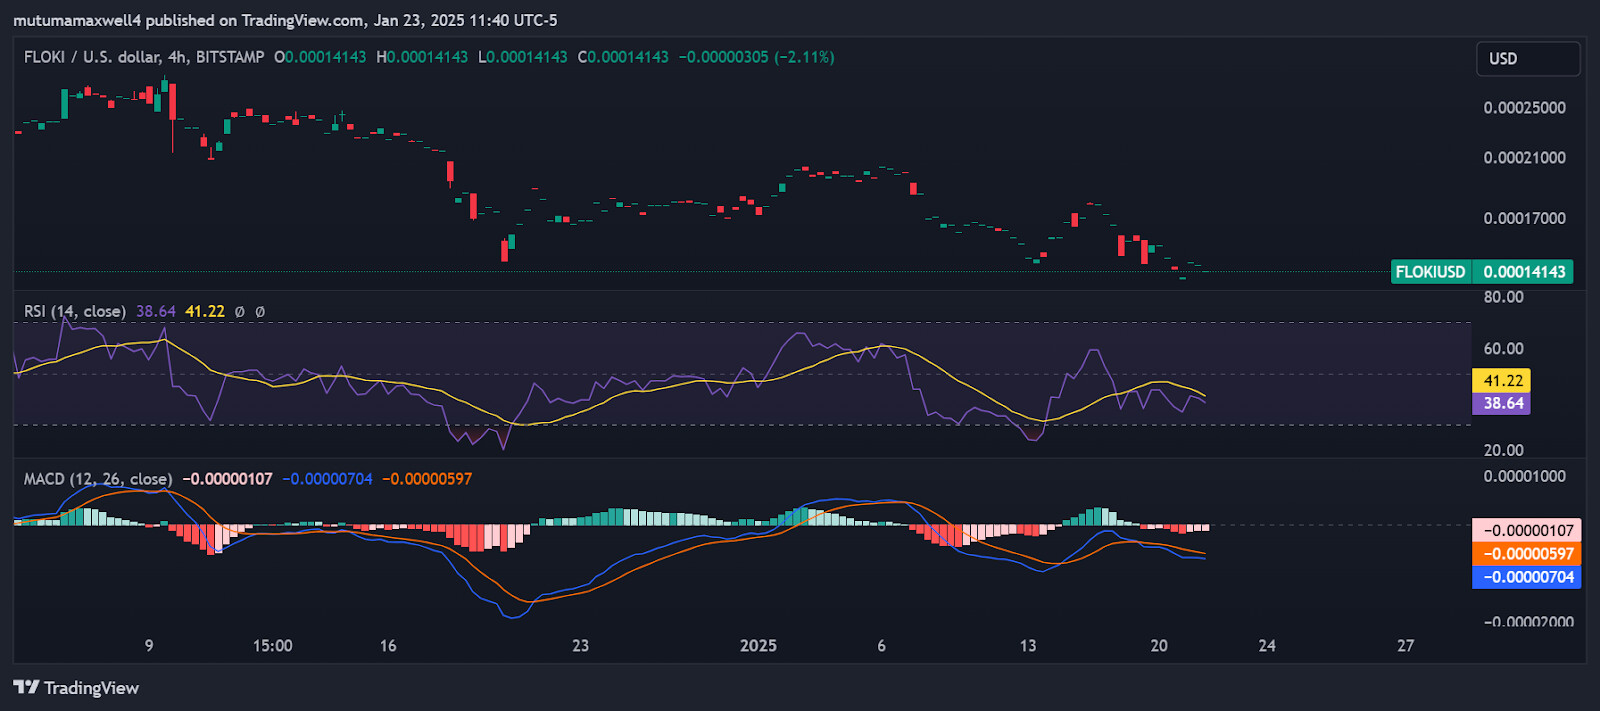Open the MACD (12, 26, close) indicator legend
Viewport: 1600px width, 711px height.
pyautogui.click(x=98, y=479)
